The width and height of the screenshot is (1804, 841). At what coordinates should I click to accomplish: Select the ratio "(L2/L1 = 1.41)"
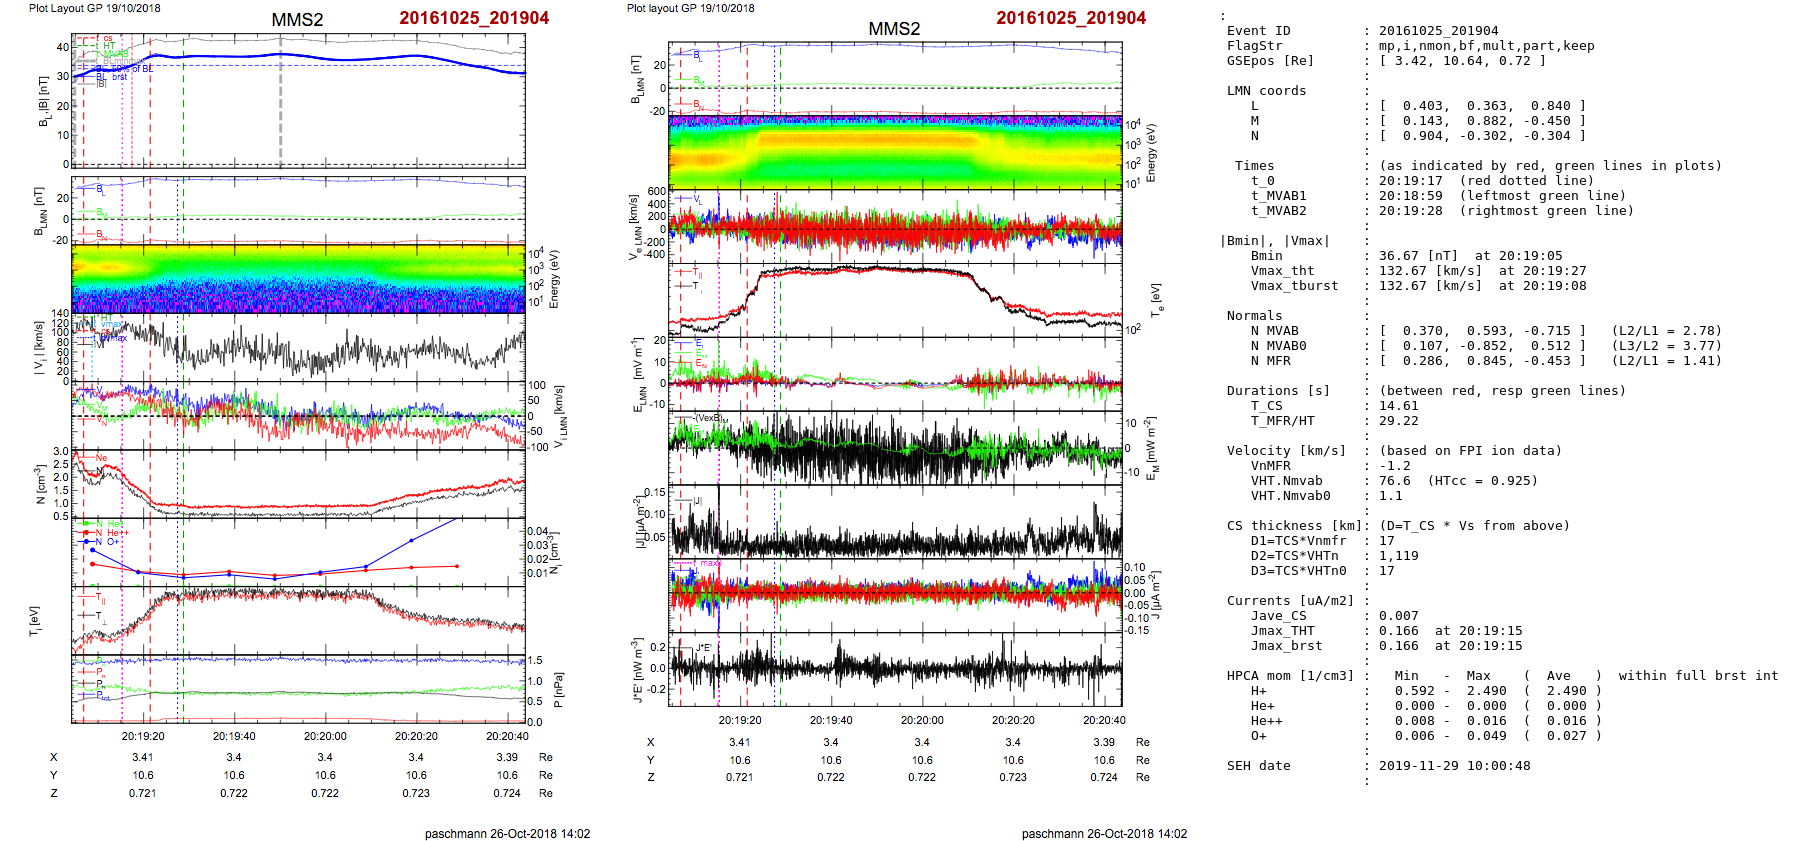click(x=1667, y=361)
